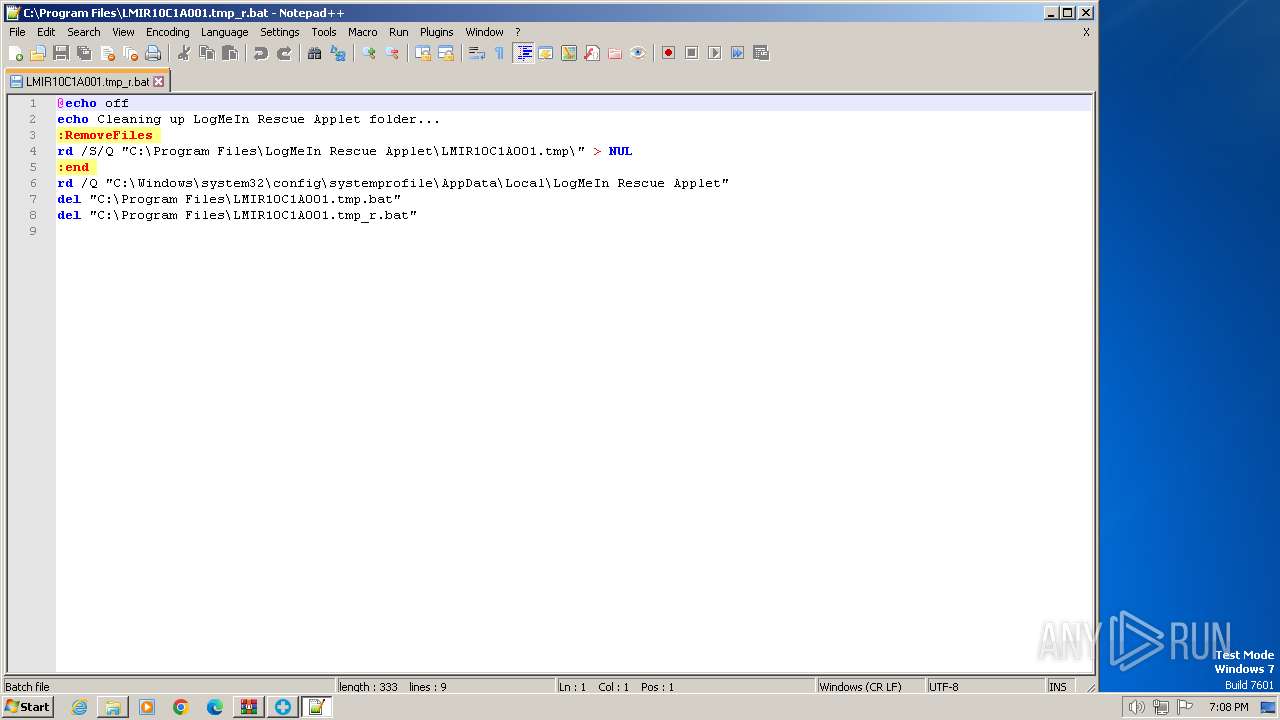Toggle synchronize horizontal scrolling icon

point(446,53)
